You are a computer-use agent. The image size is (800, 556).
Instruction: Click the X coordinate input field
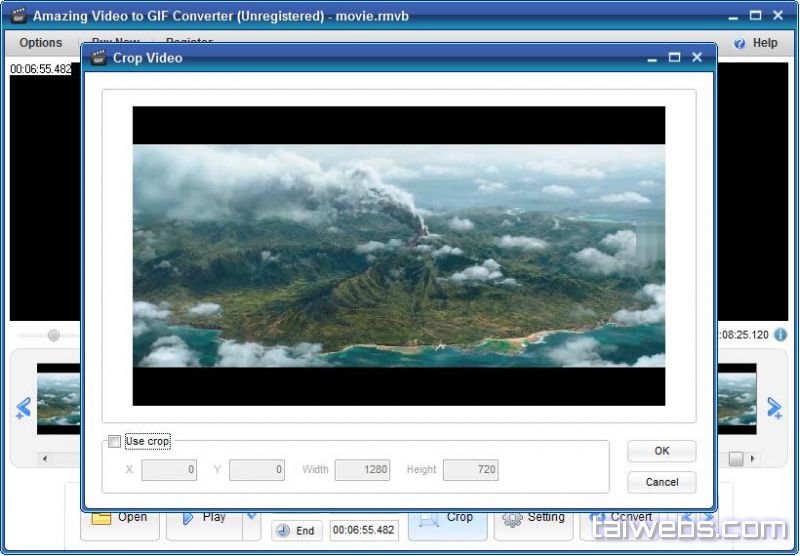tap(169, 470)
